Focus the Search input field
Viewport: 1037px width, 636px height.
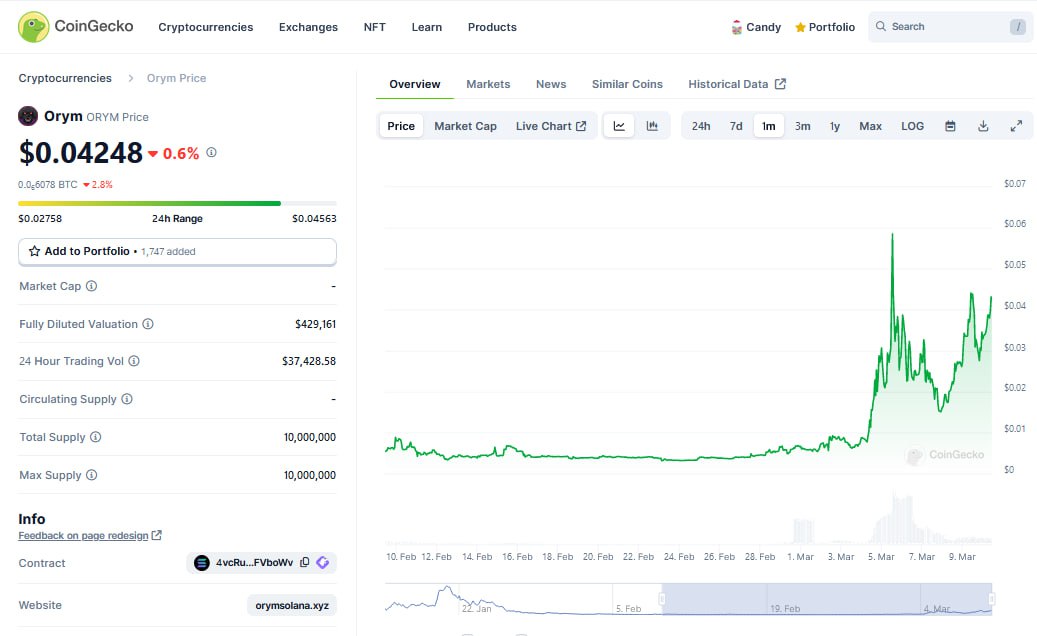click(x=950, y=26)
